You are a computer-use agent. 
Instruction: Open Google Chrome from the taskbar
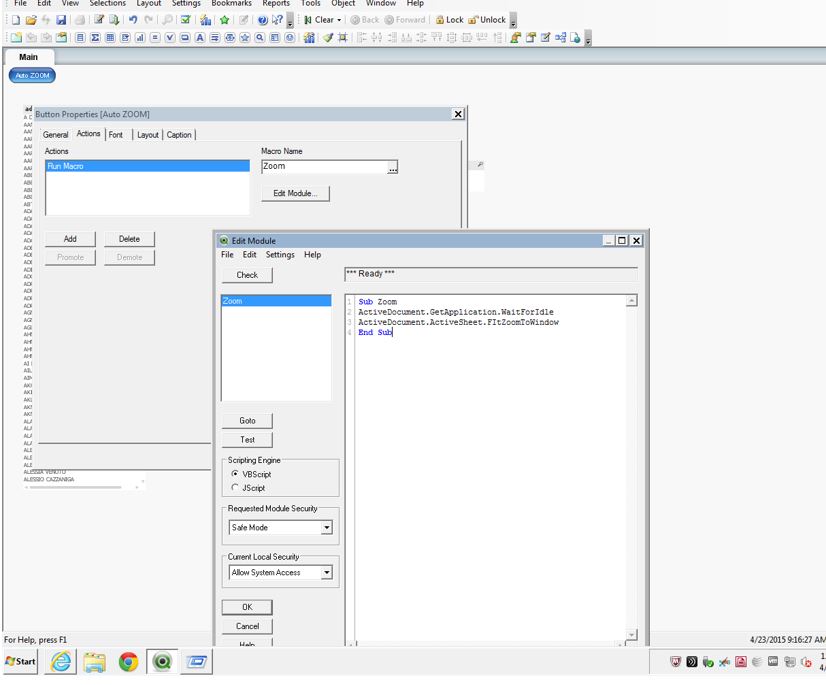point(128,662)
